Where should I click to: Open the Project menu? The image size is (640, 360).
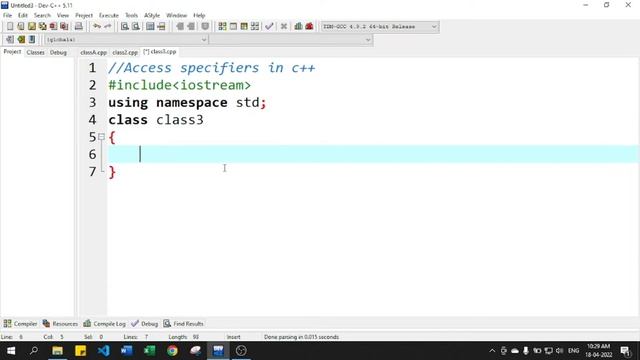[x=84, y=15]
